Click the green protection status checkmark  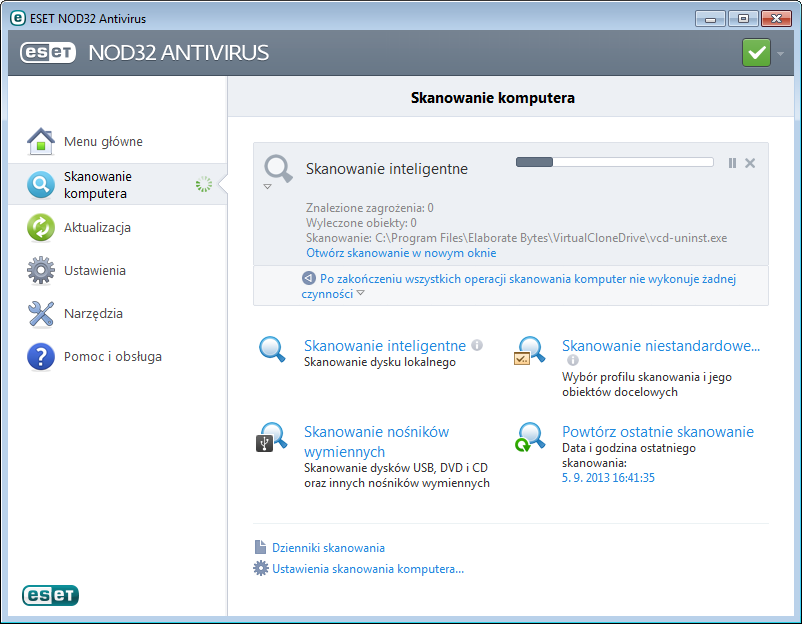pos(756,53)
